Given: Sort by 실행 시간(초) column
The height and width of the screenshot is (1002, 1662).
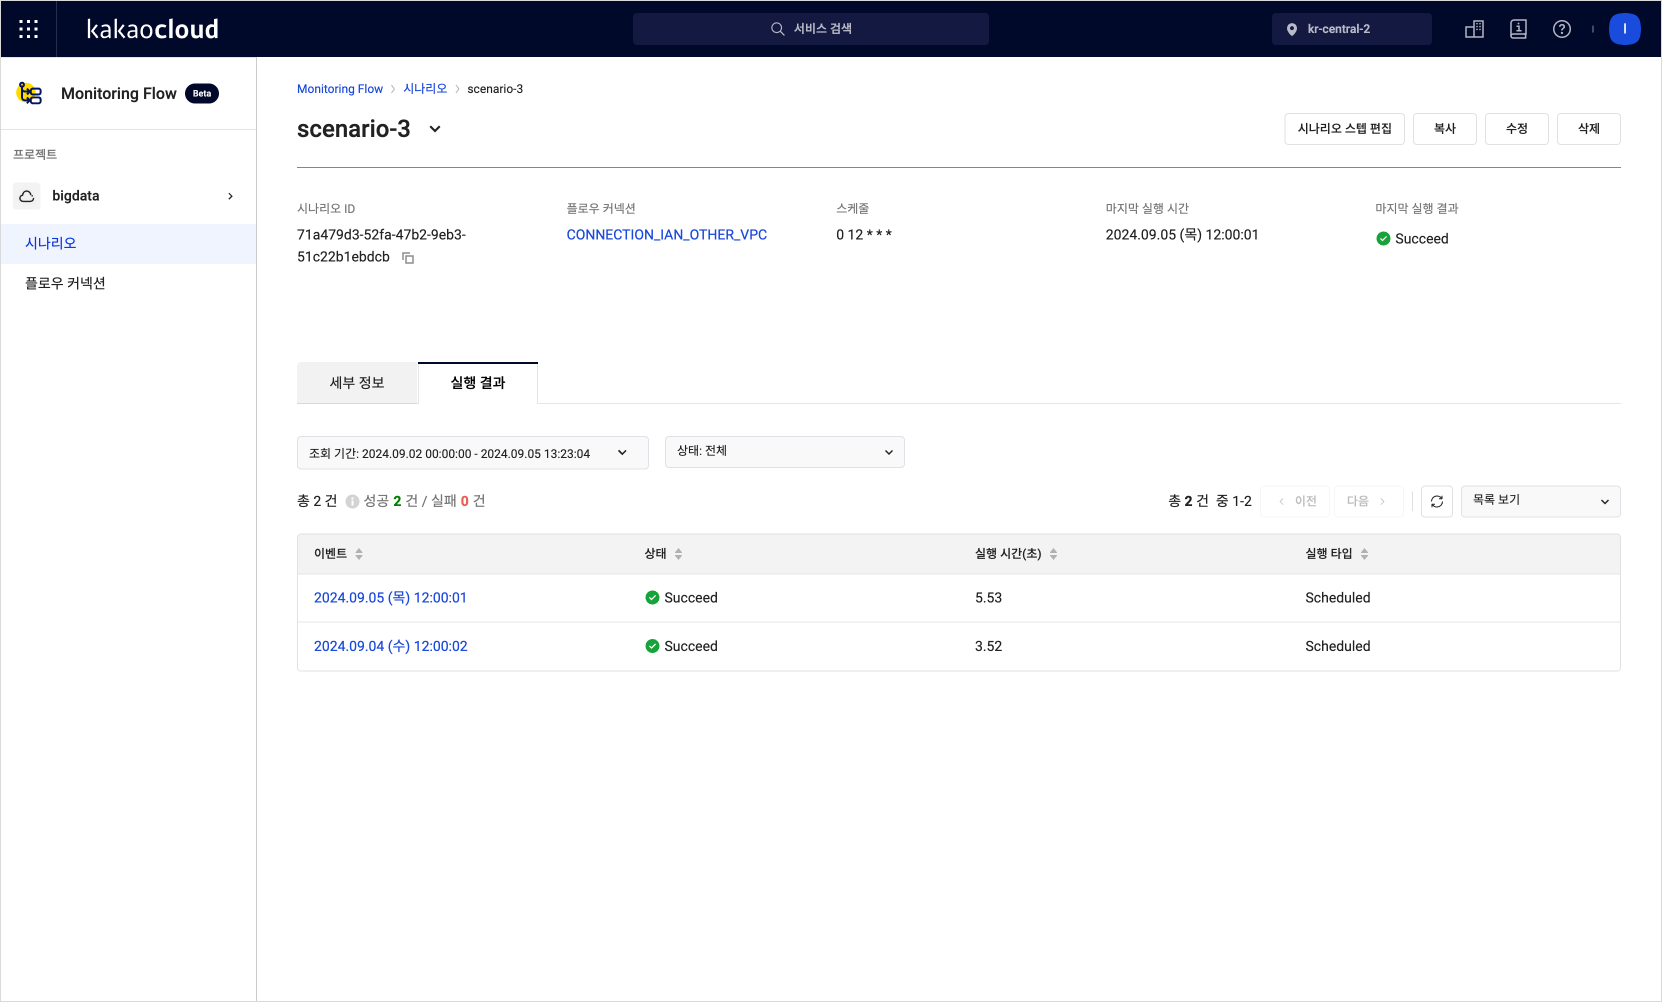Looking at the screenshot, I should (x=1053, y=554).
